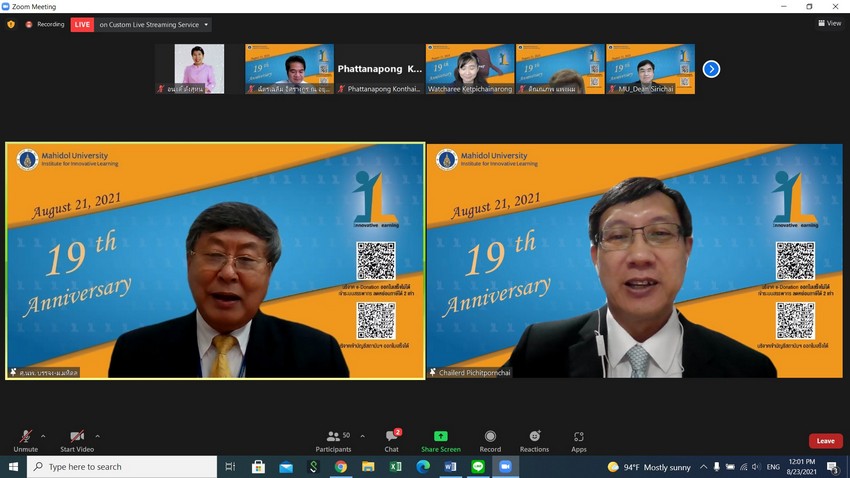This screenshot has width=850, height=478.
Task: Click Chailerd Pichitpornchai's large video tile
Action: coord(634,261)
